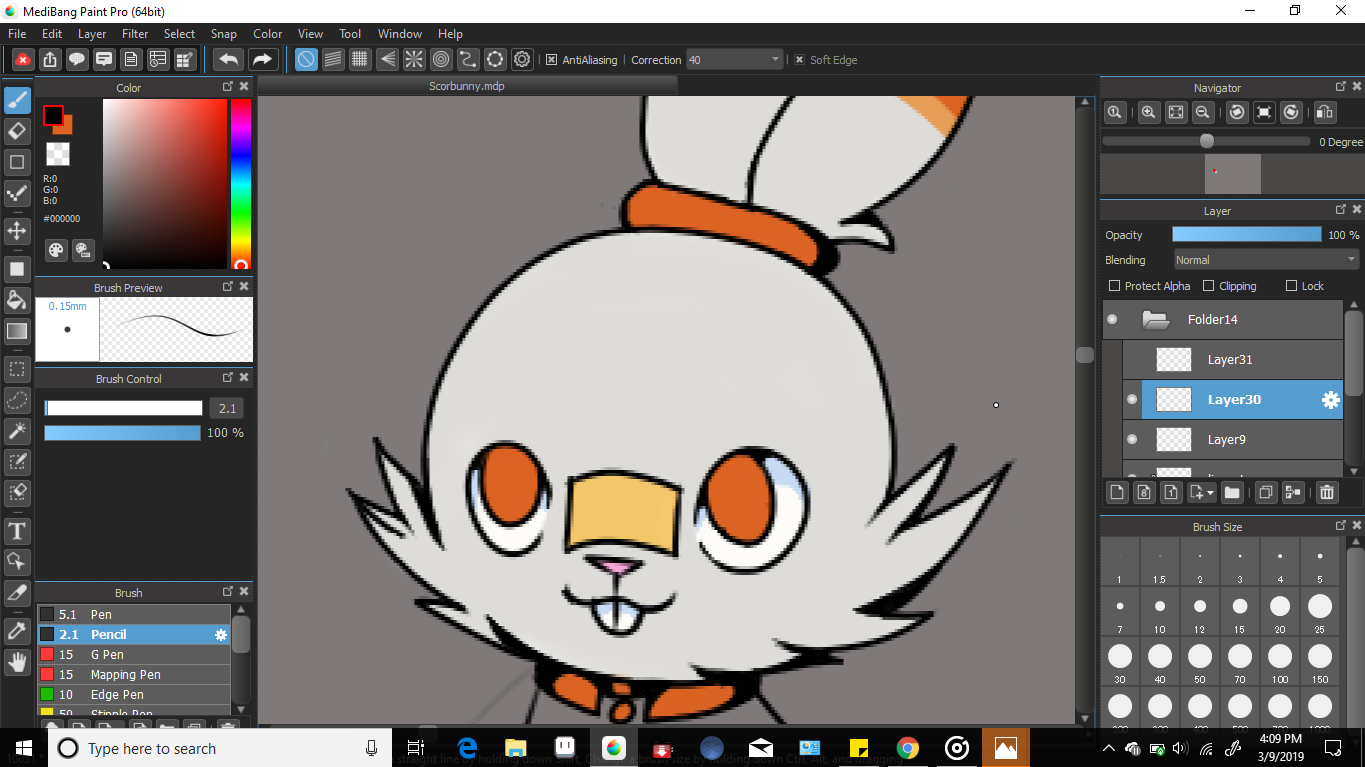
Task: Select the Hand tool
Action: (x=17, y=662)
